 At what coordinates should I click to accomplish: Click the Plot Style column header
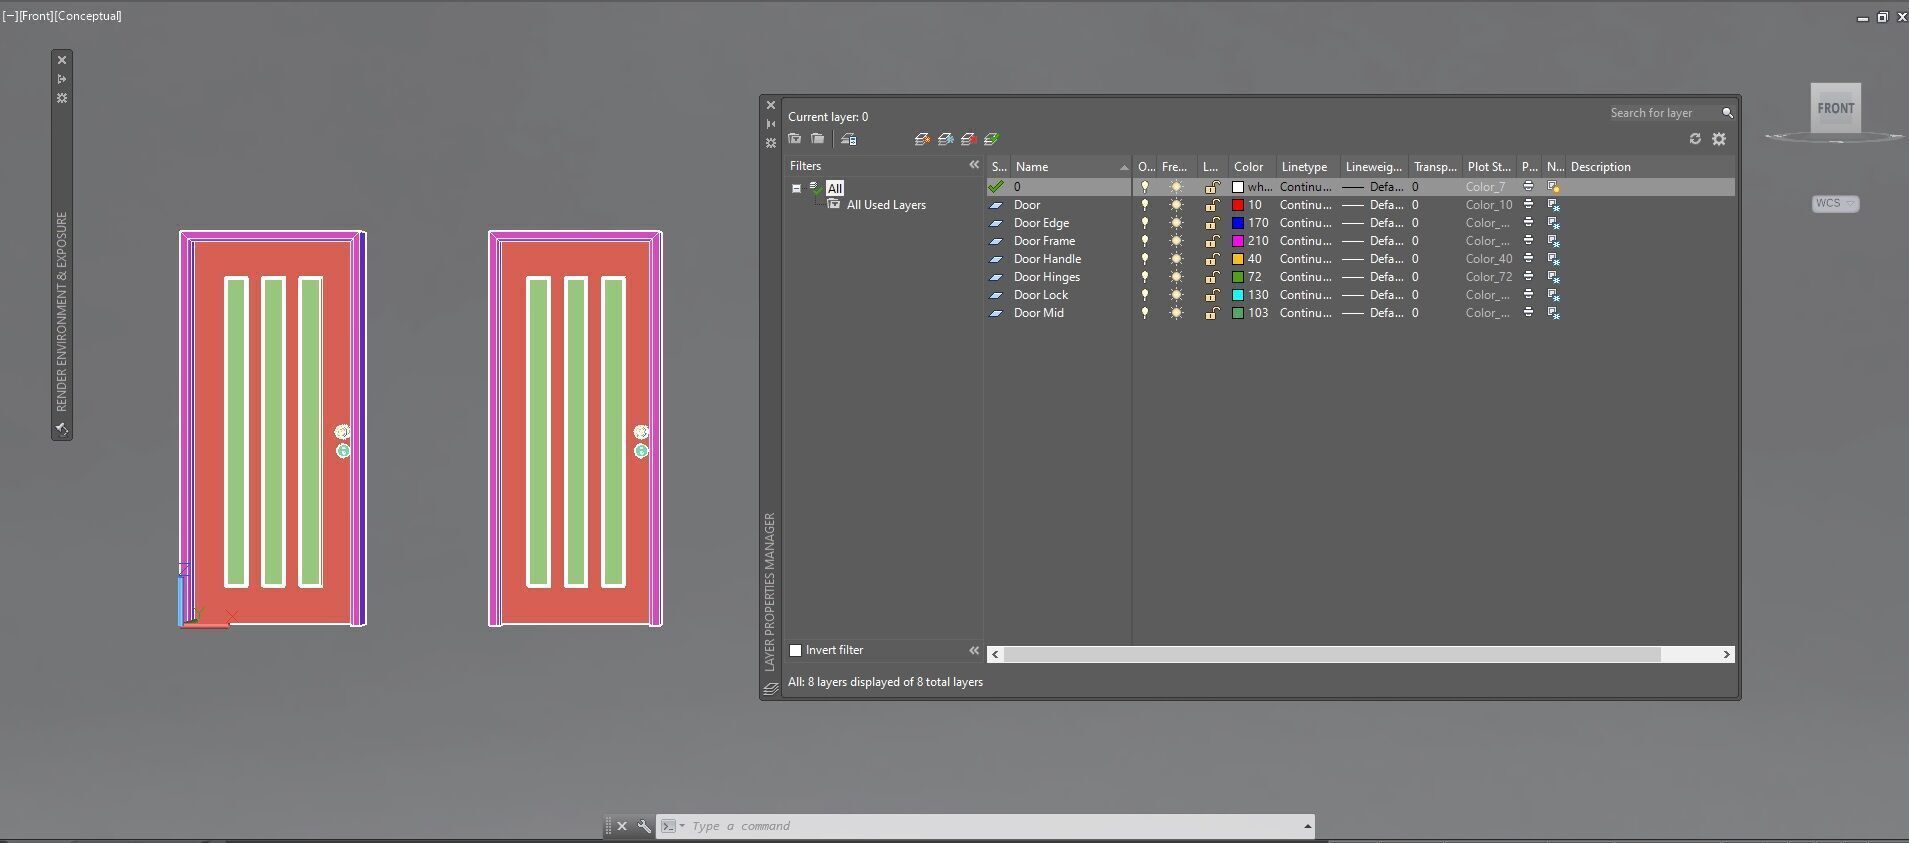click(1489, 167)
